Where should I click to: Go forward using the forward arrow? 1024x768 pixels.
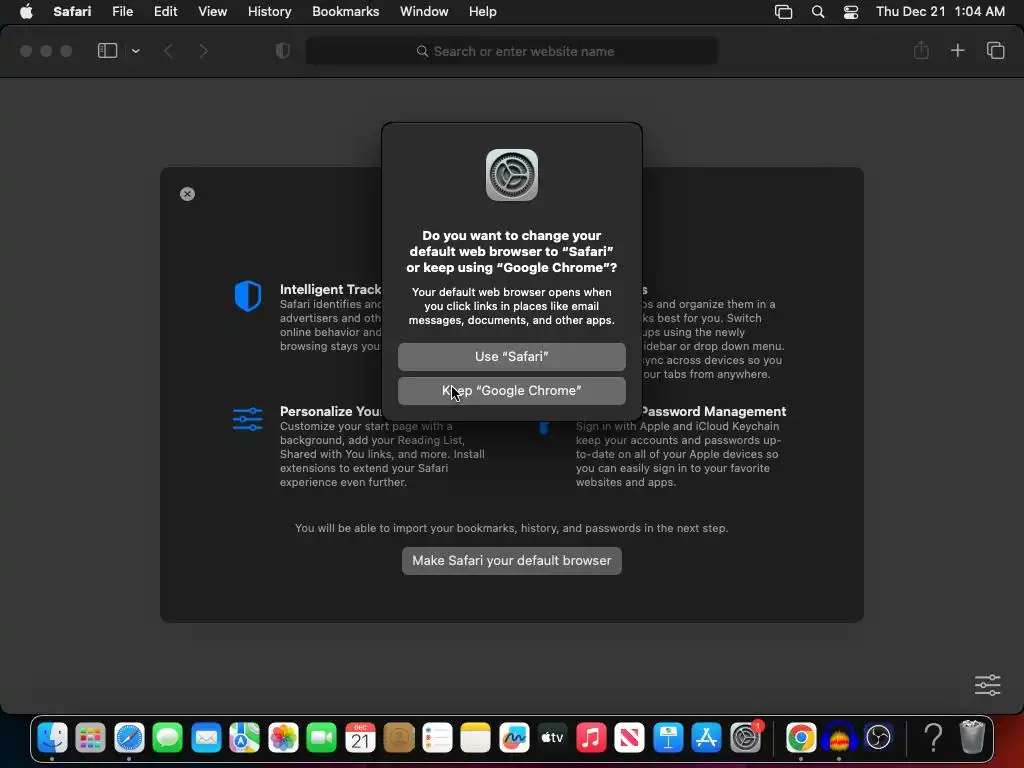tap(204, 51)
